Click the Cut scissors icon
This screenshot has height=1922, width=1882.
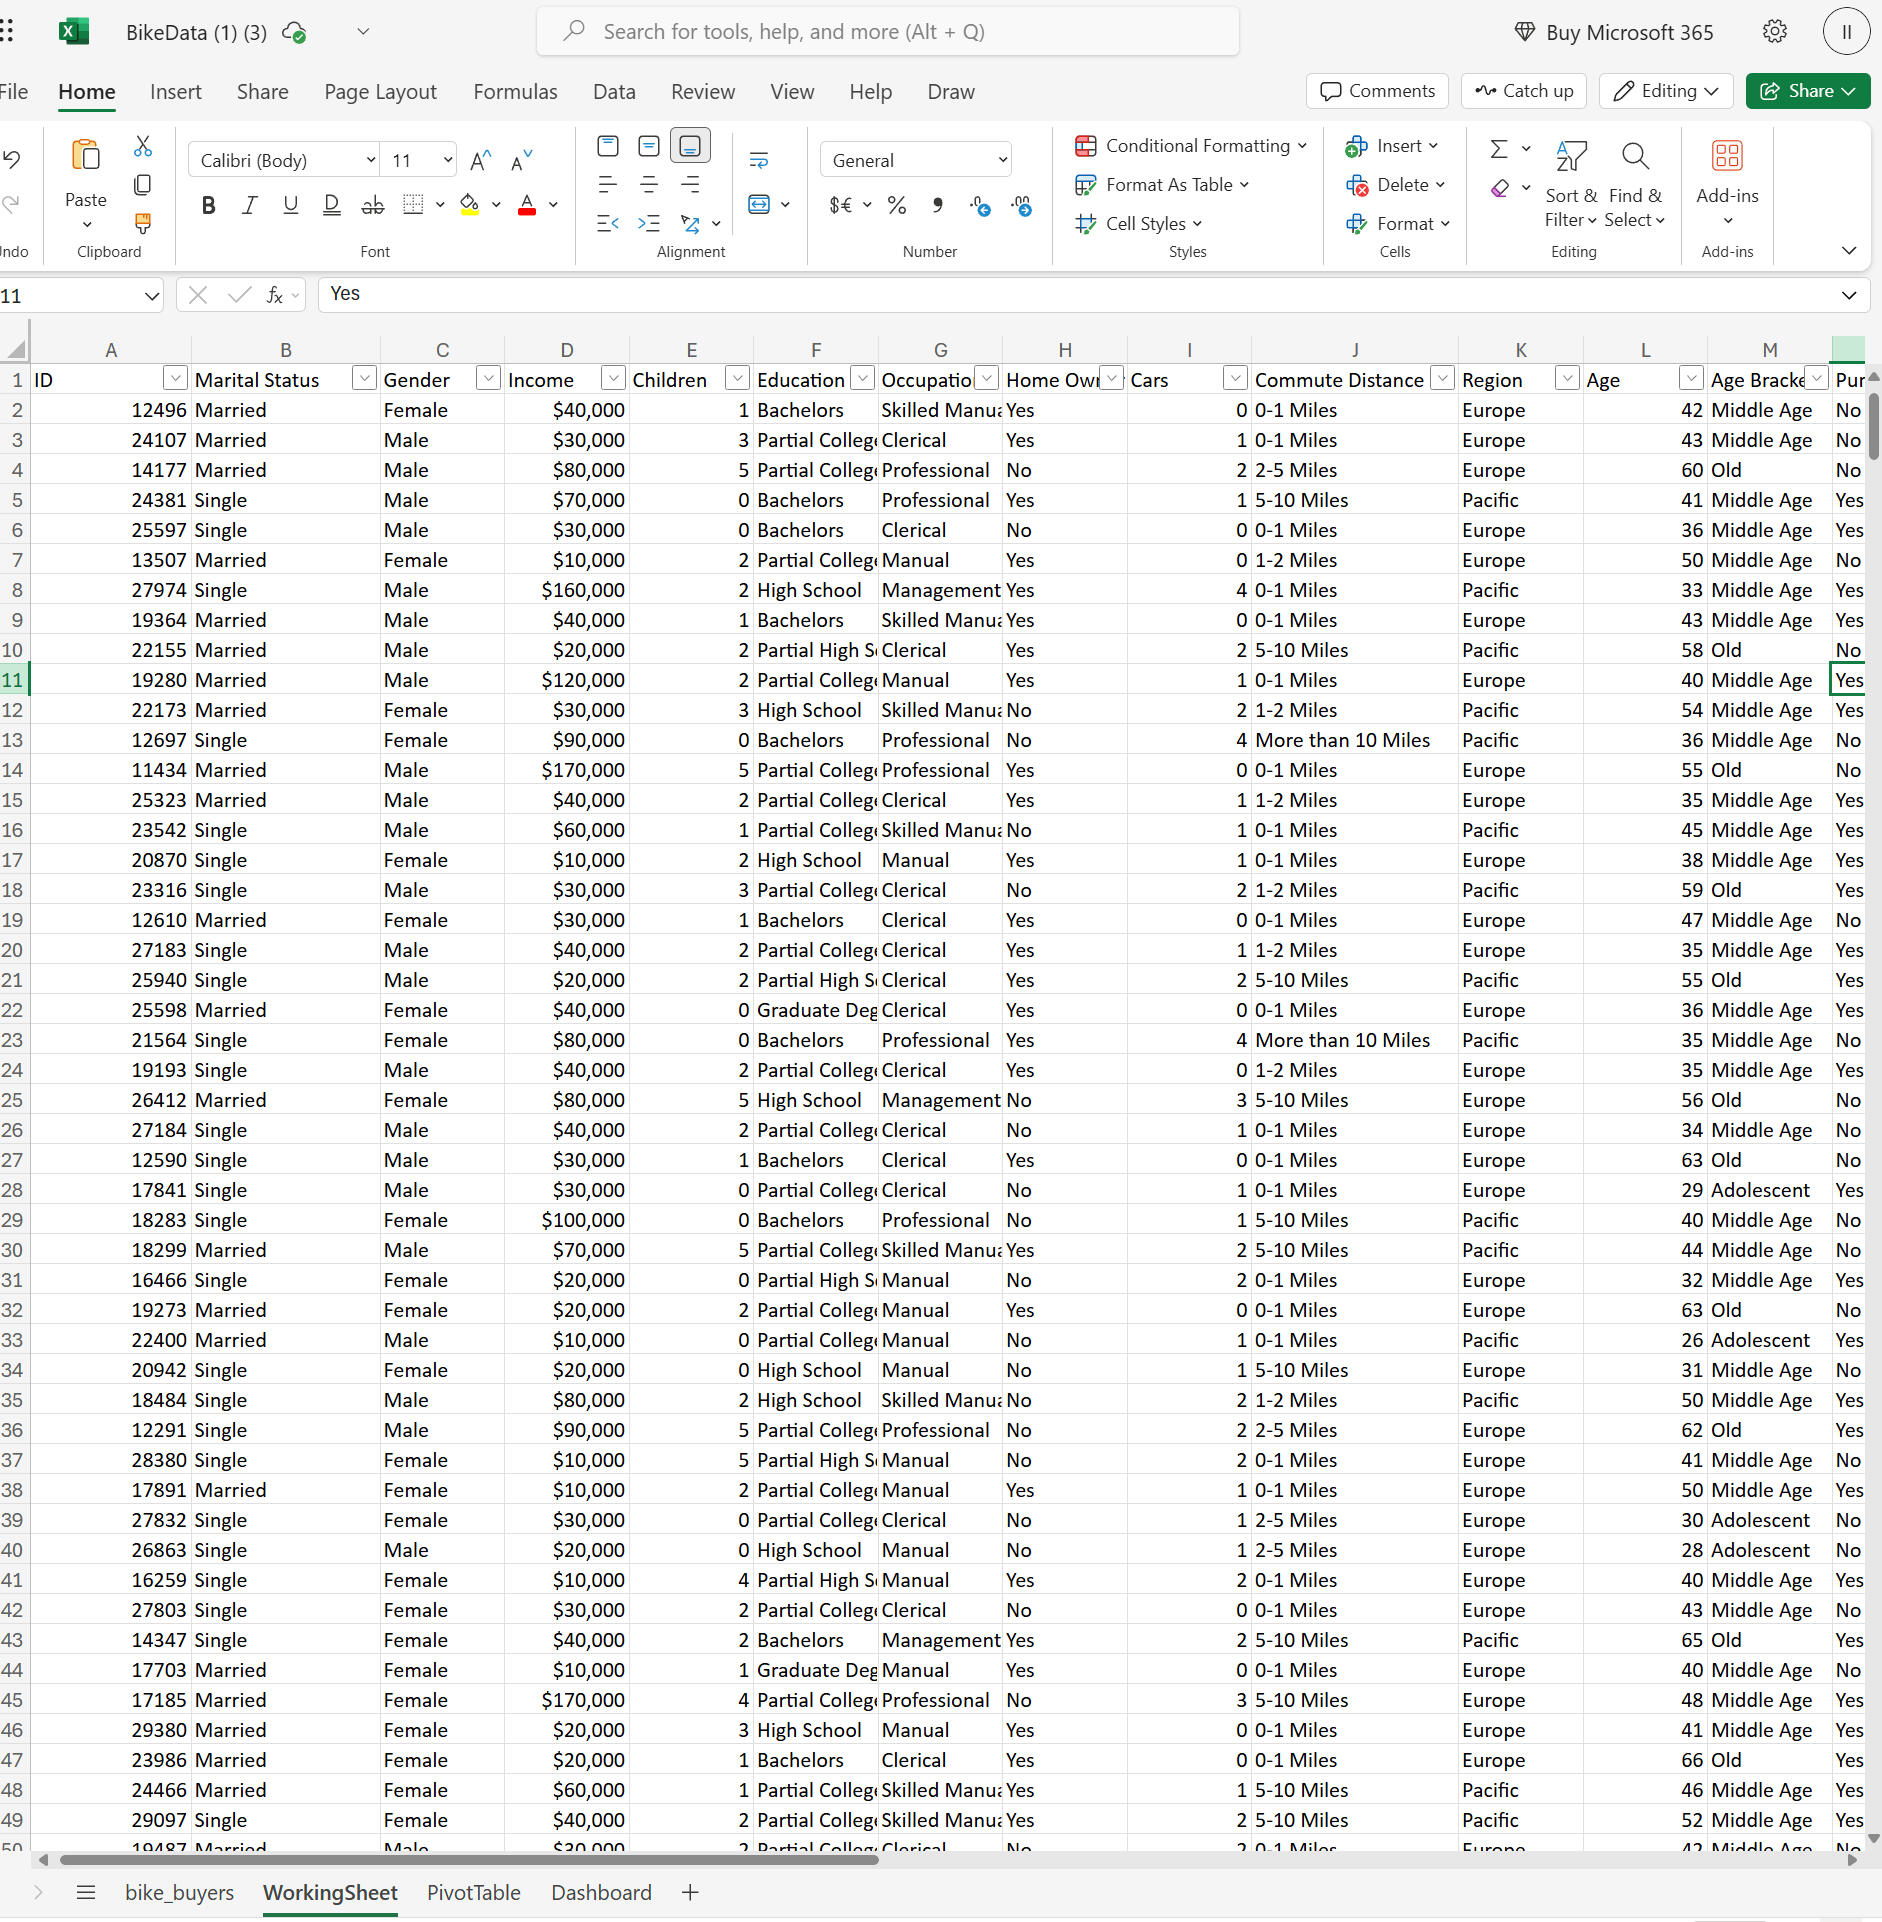point(143,147)
